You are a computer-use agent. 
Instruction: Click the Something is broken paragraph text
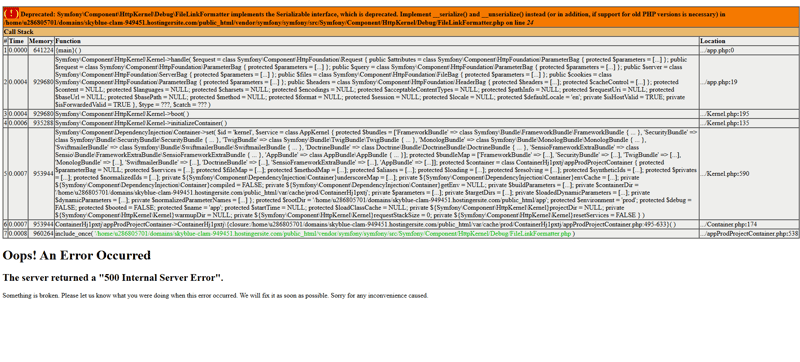[x=215, y=295]
